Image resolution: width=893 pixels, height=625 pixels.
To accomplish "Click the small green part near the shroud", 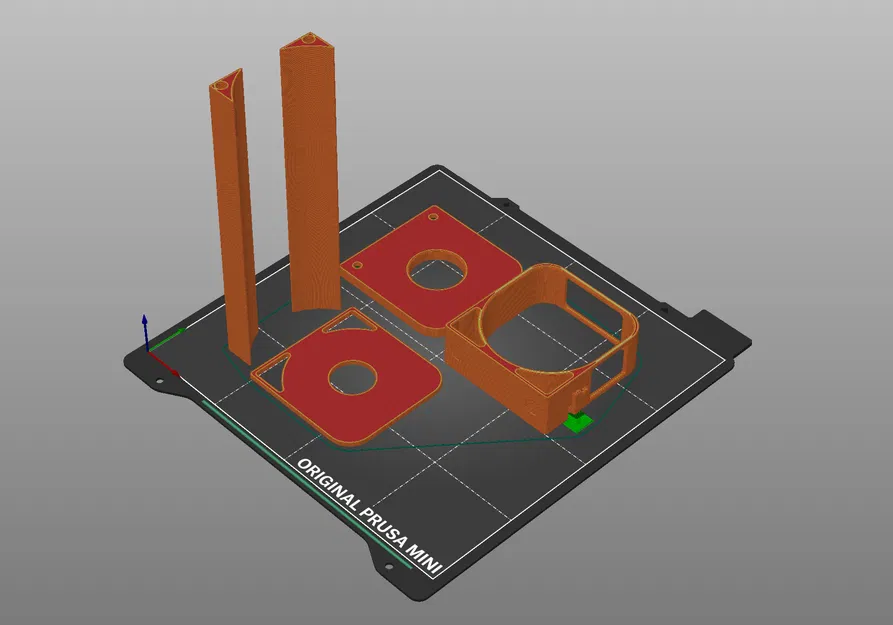I will click(577, 423).
